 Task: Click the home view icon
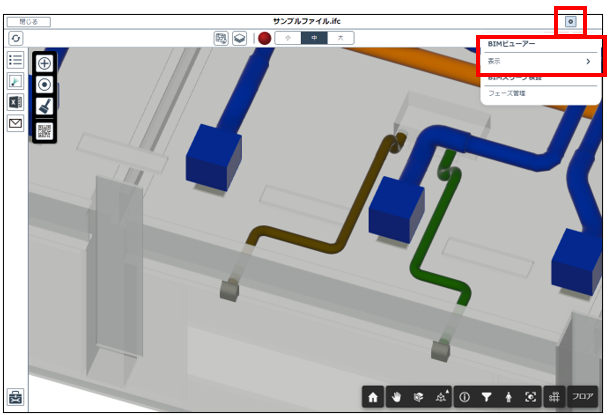[373, 397]
